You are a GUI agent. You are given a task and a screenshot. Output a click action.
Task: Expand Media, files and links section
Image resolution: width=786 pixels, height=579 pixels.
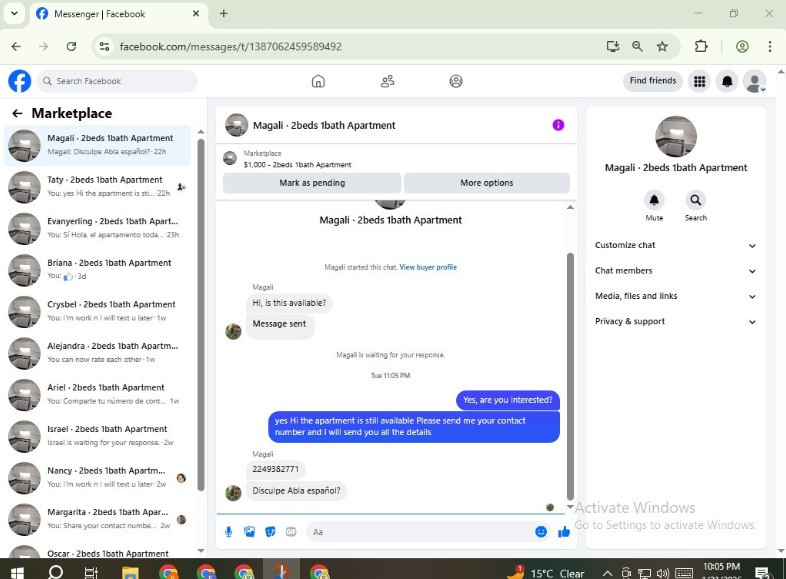675,296
